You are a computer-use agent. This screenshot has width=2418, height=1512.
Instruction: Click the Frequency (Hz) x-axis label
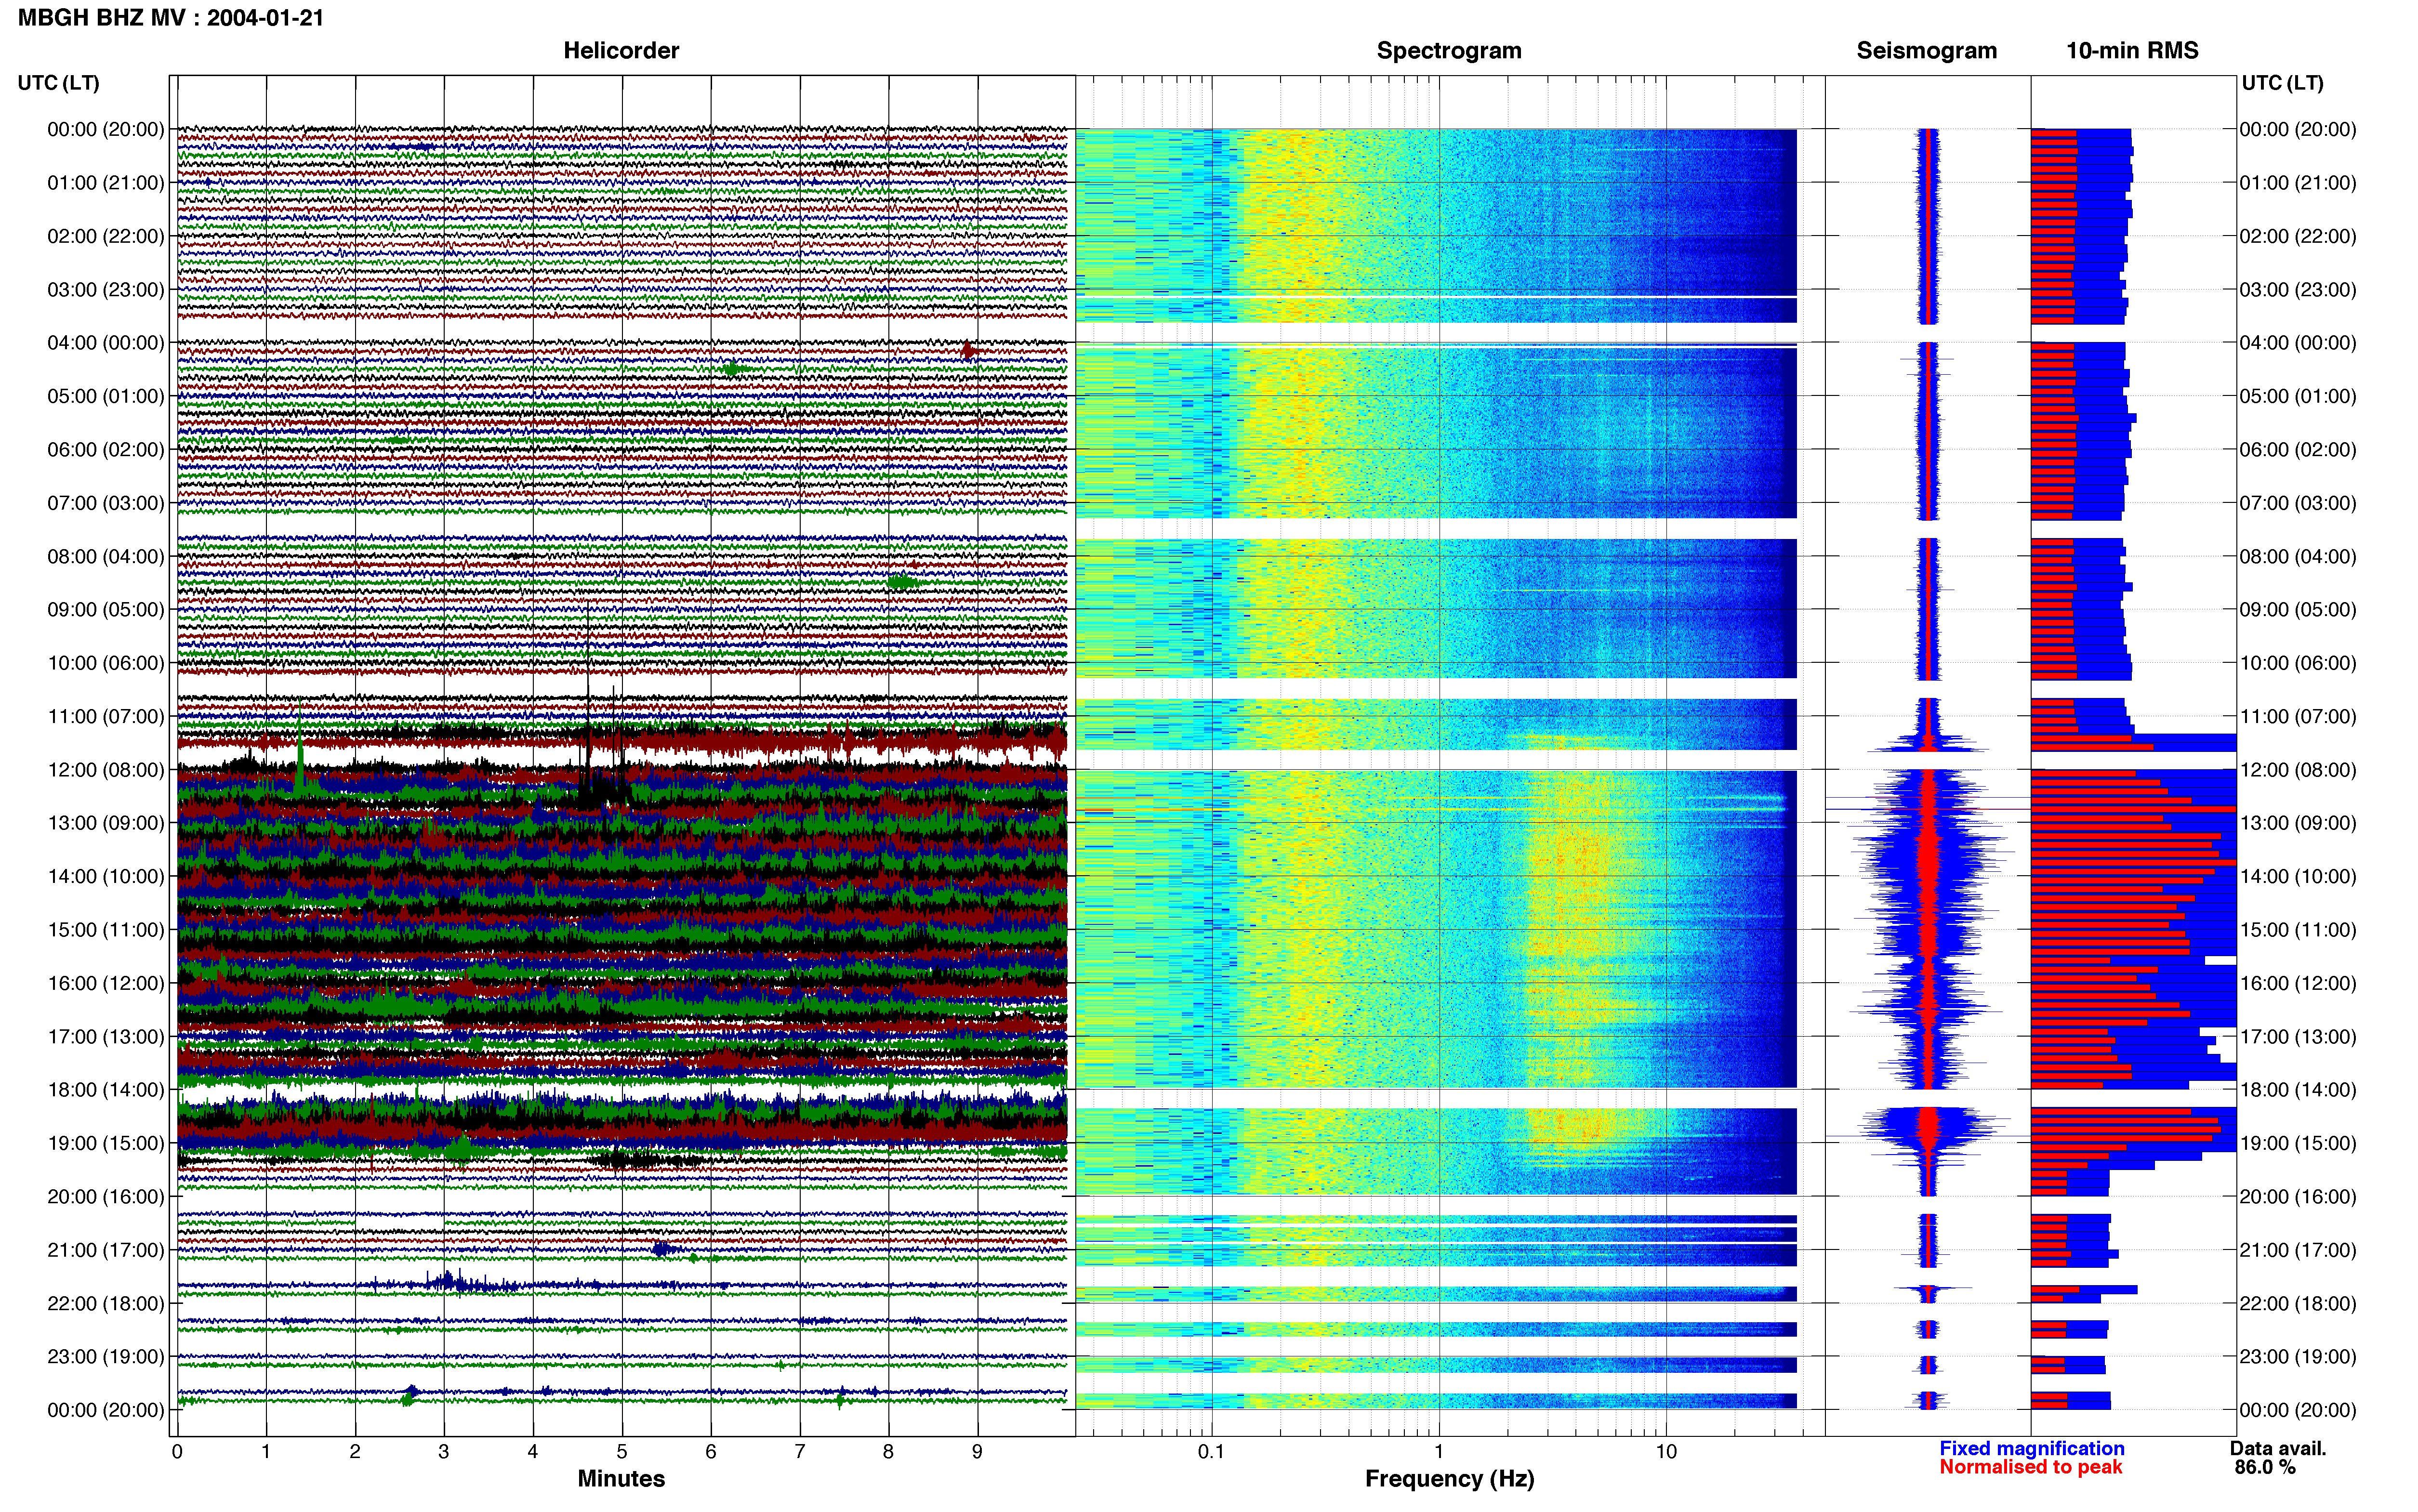[1449, 1479]
